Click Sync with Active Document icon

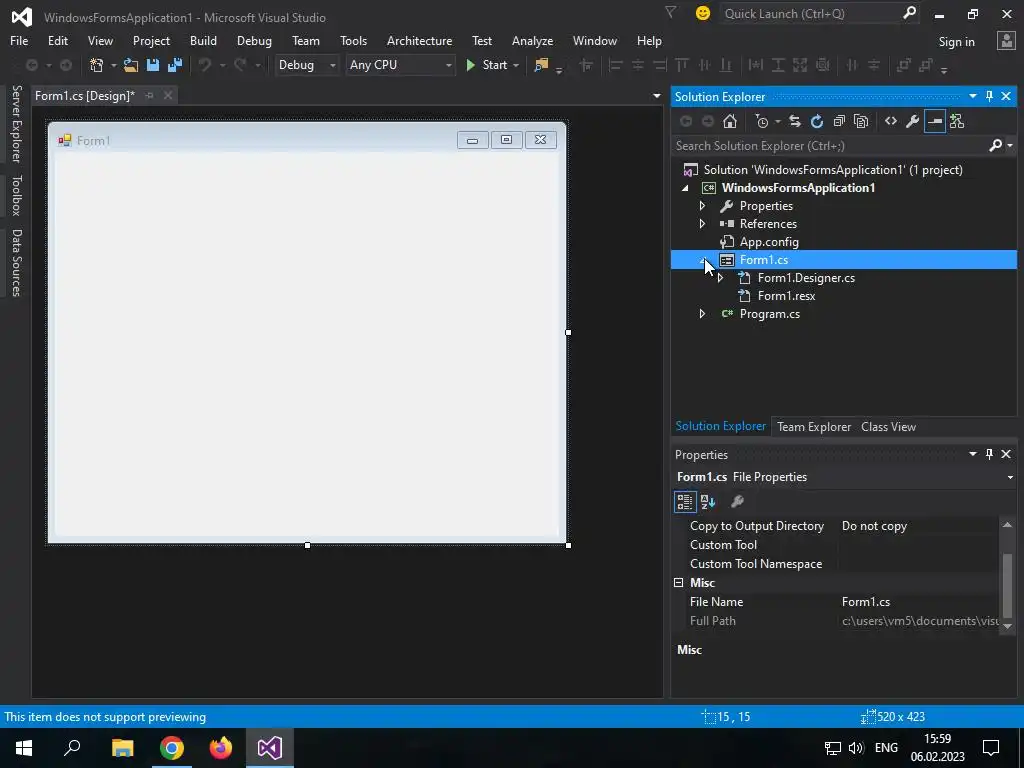[795, 121]
